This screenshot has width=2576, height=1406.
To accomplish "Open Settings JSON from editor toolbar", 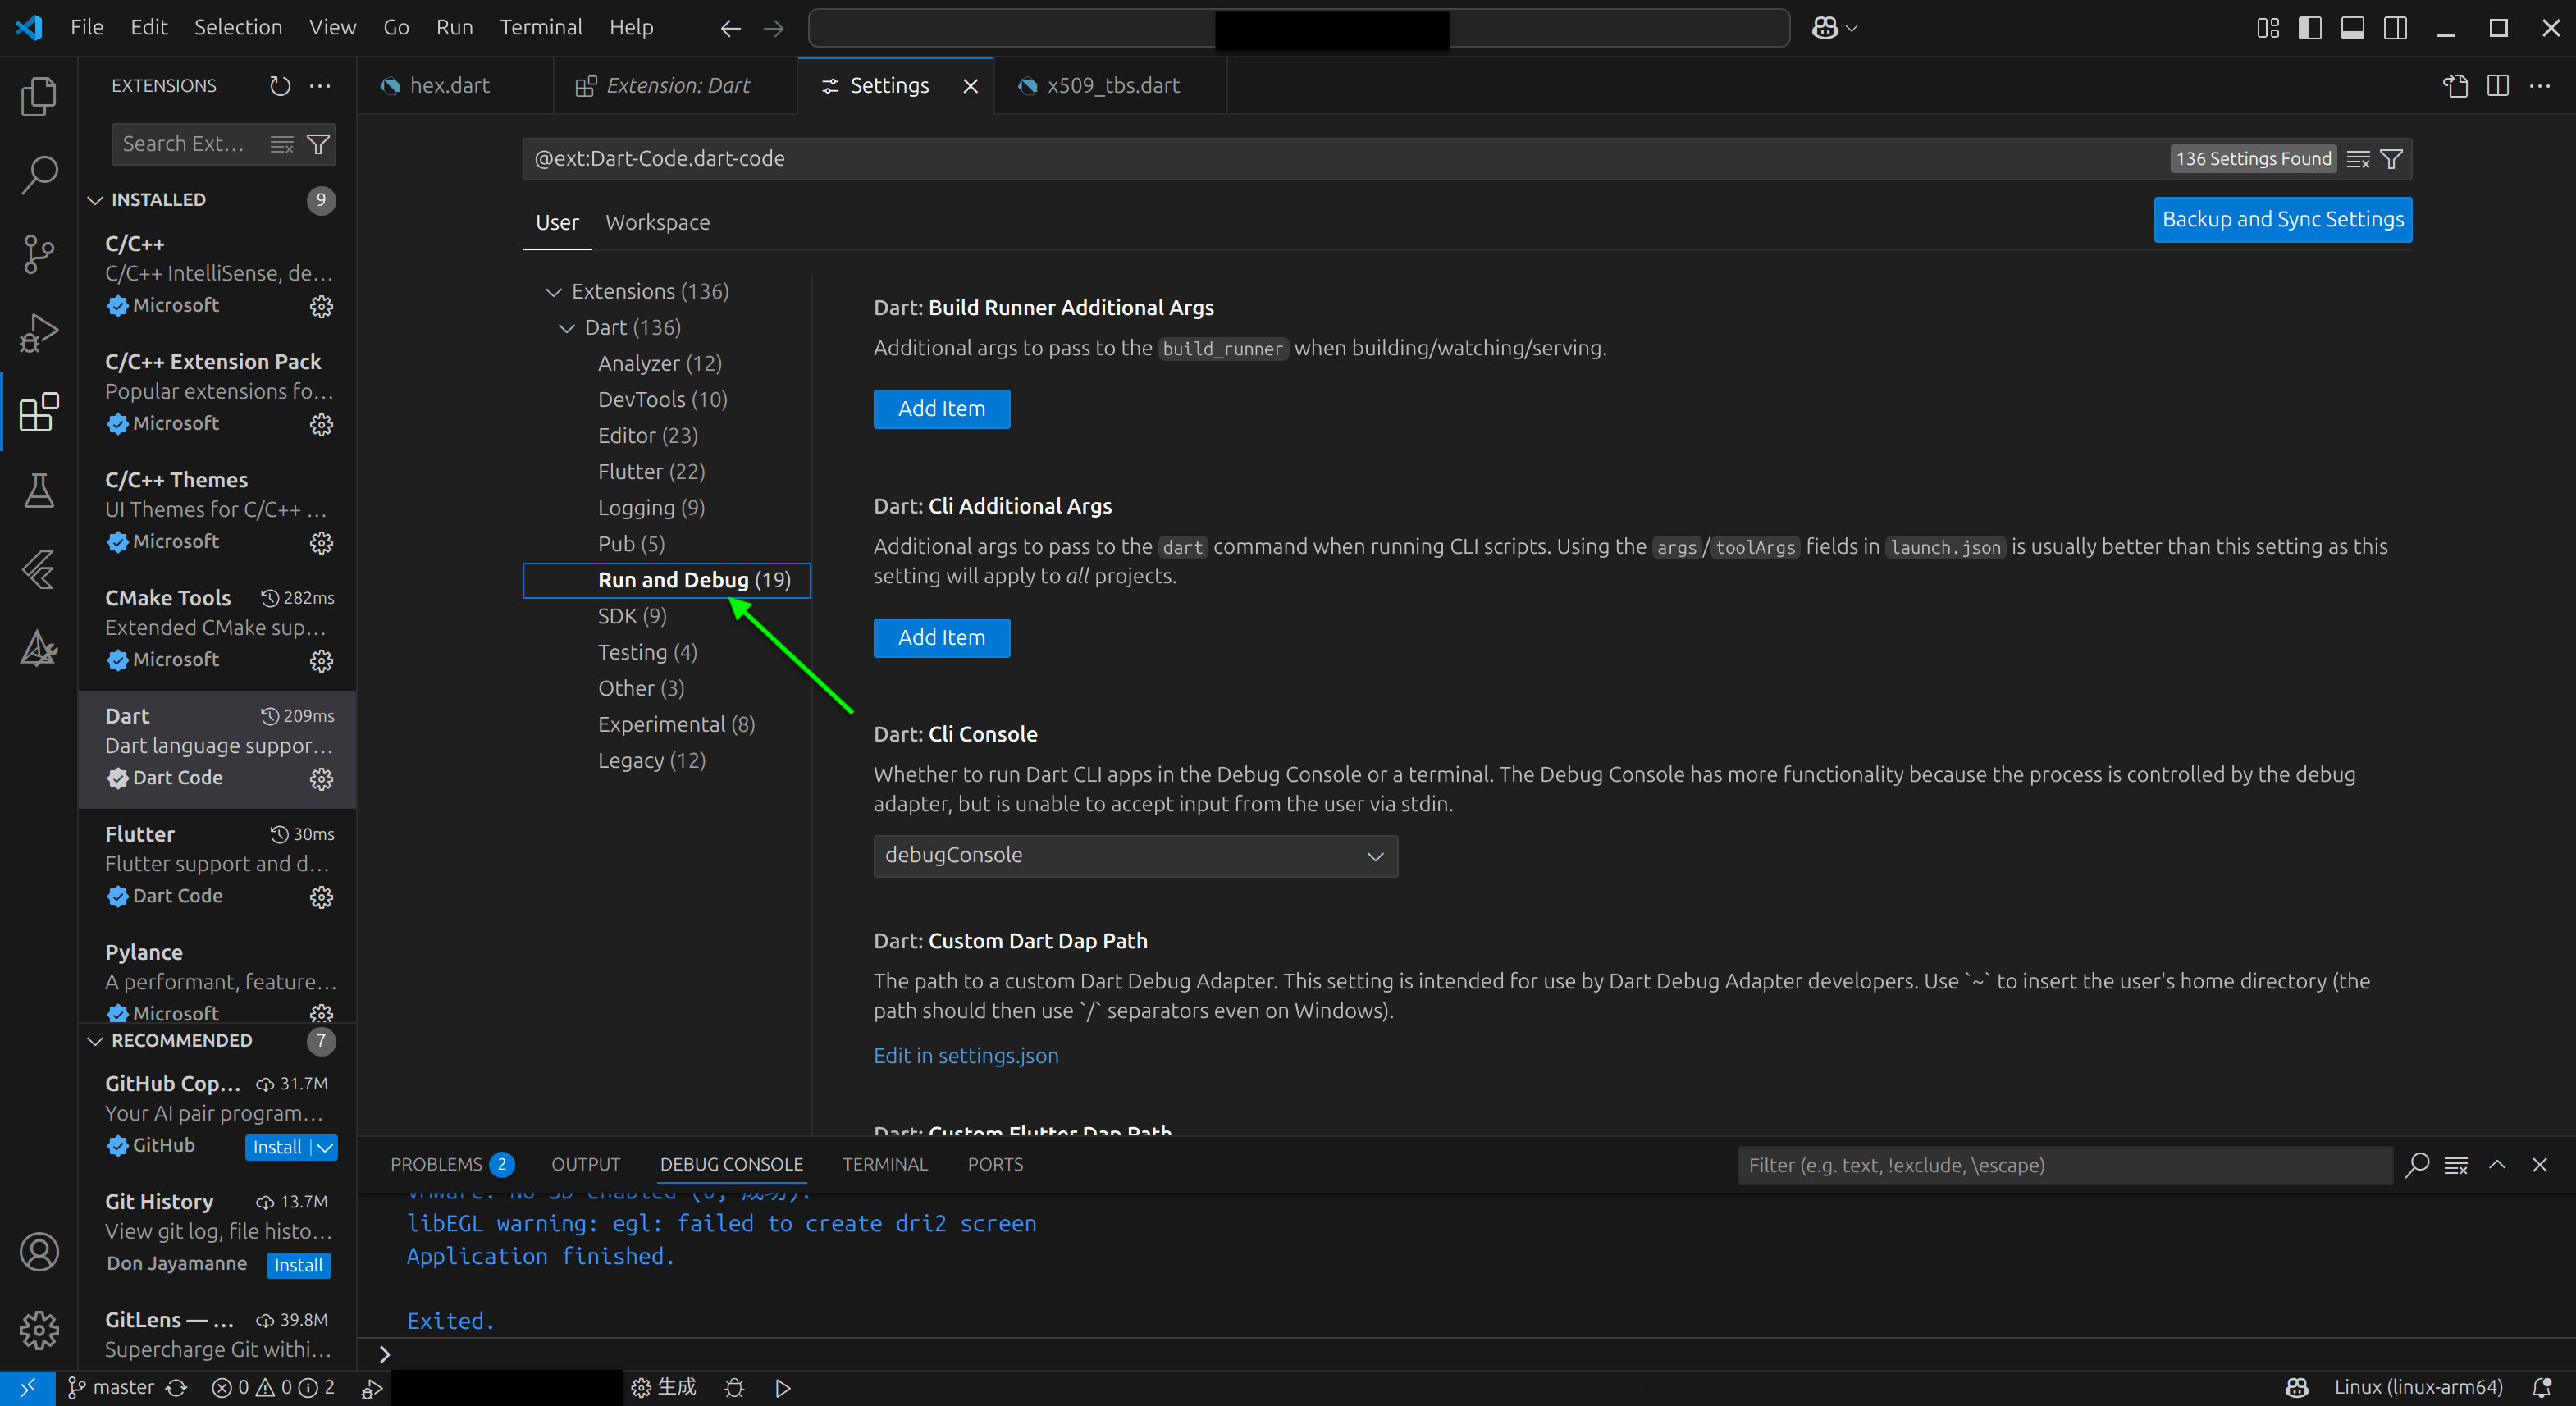I will pos(2456,86).
